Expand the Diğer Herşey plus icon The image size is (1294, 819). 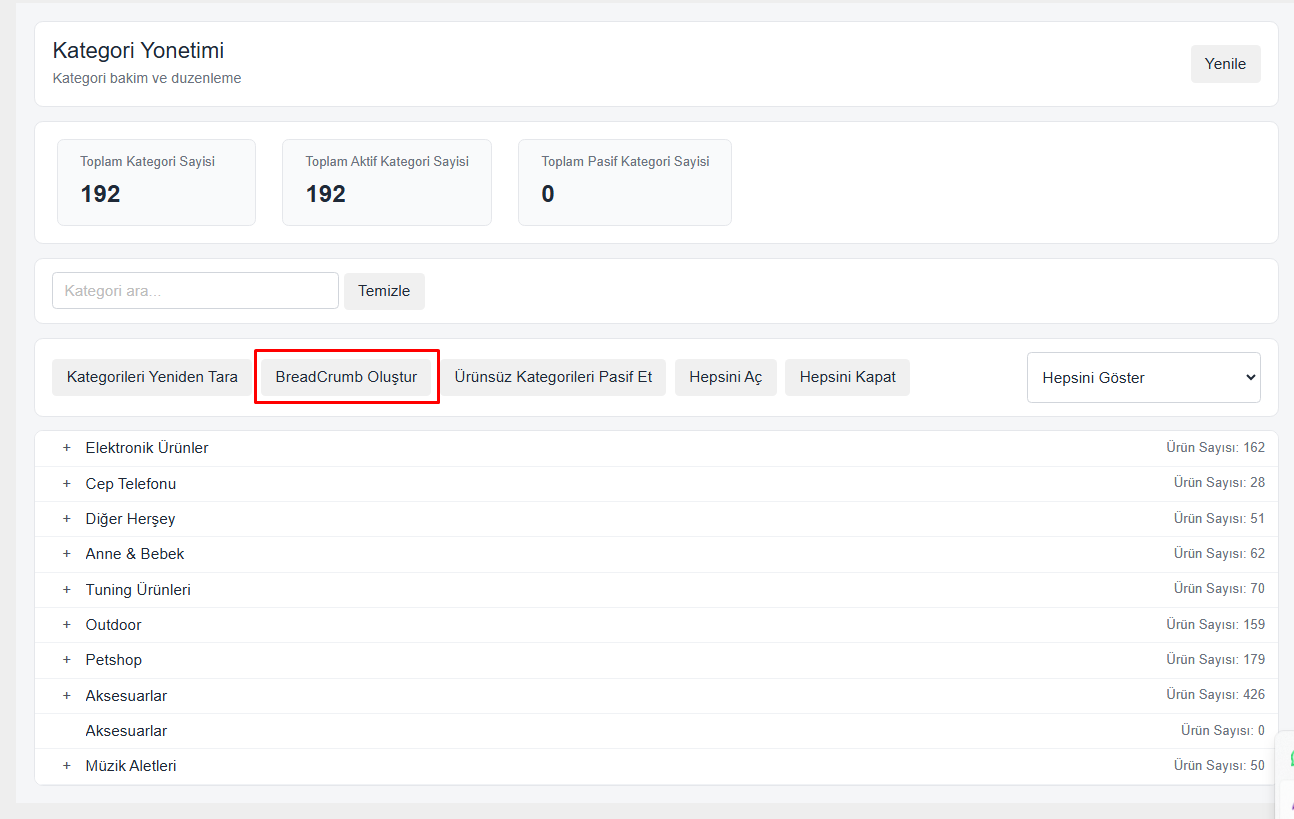(x=67, y=519)
